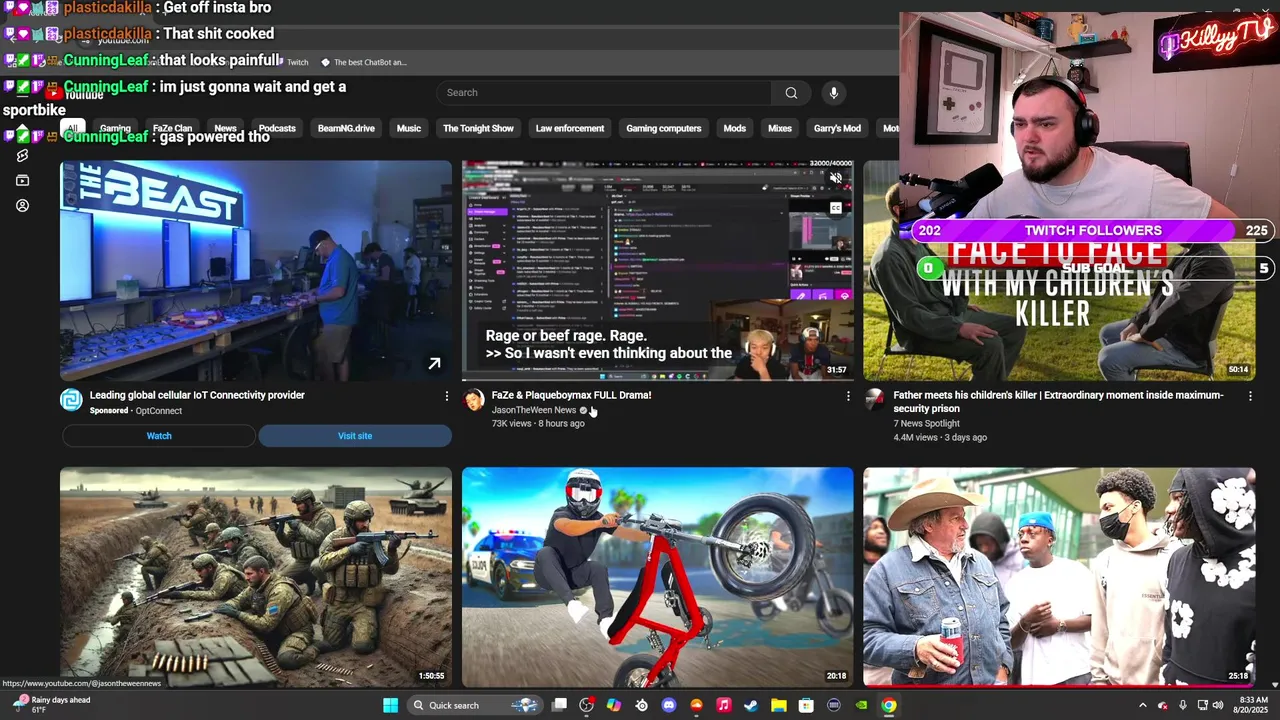Open more options for FaZe & Plaqueboymax video
1280x720 pixels.
pos(848,396)
